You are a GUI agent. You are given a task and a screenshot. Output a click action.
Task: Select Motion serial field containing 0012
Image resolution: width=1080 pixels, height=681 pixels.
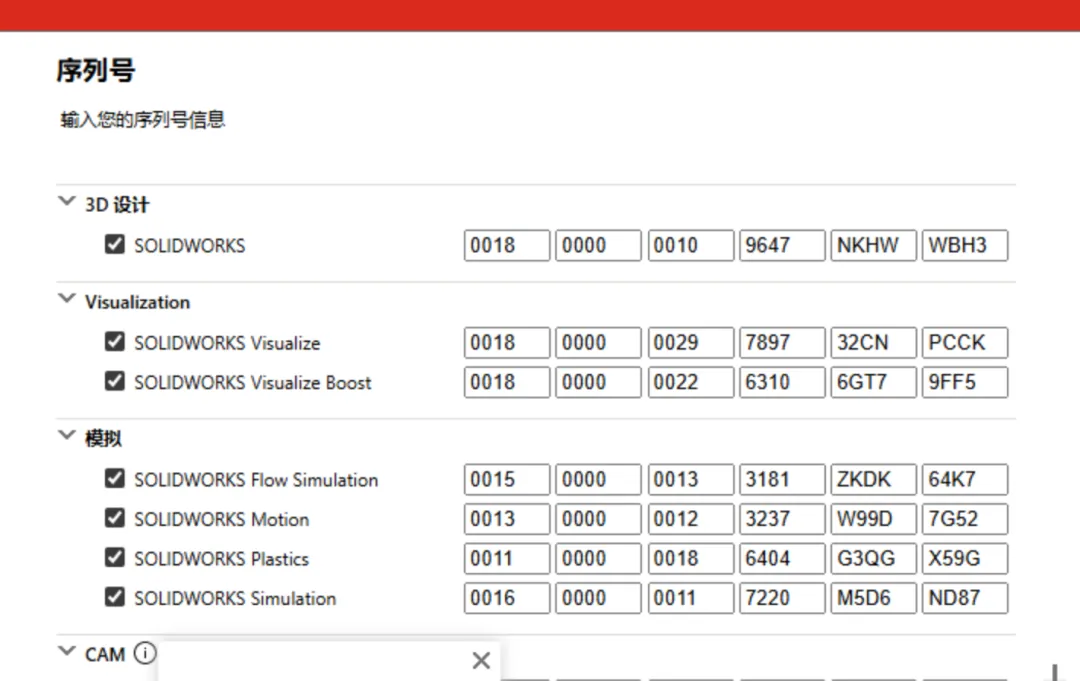pos(690,518)
